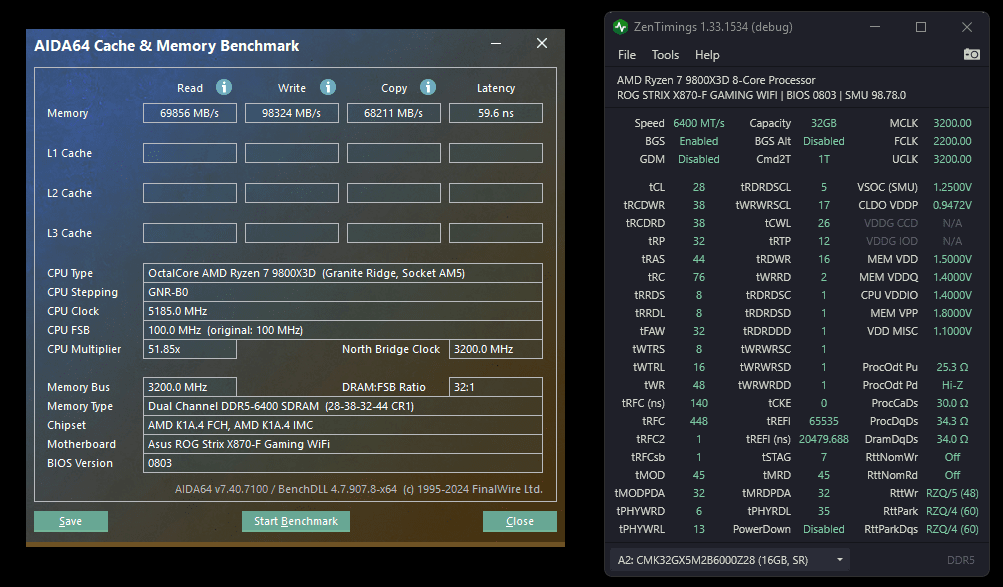Close the ZenTimings window
Viewport: 1003px width, 587px height.
967,27
